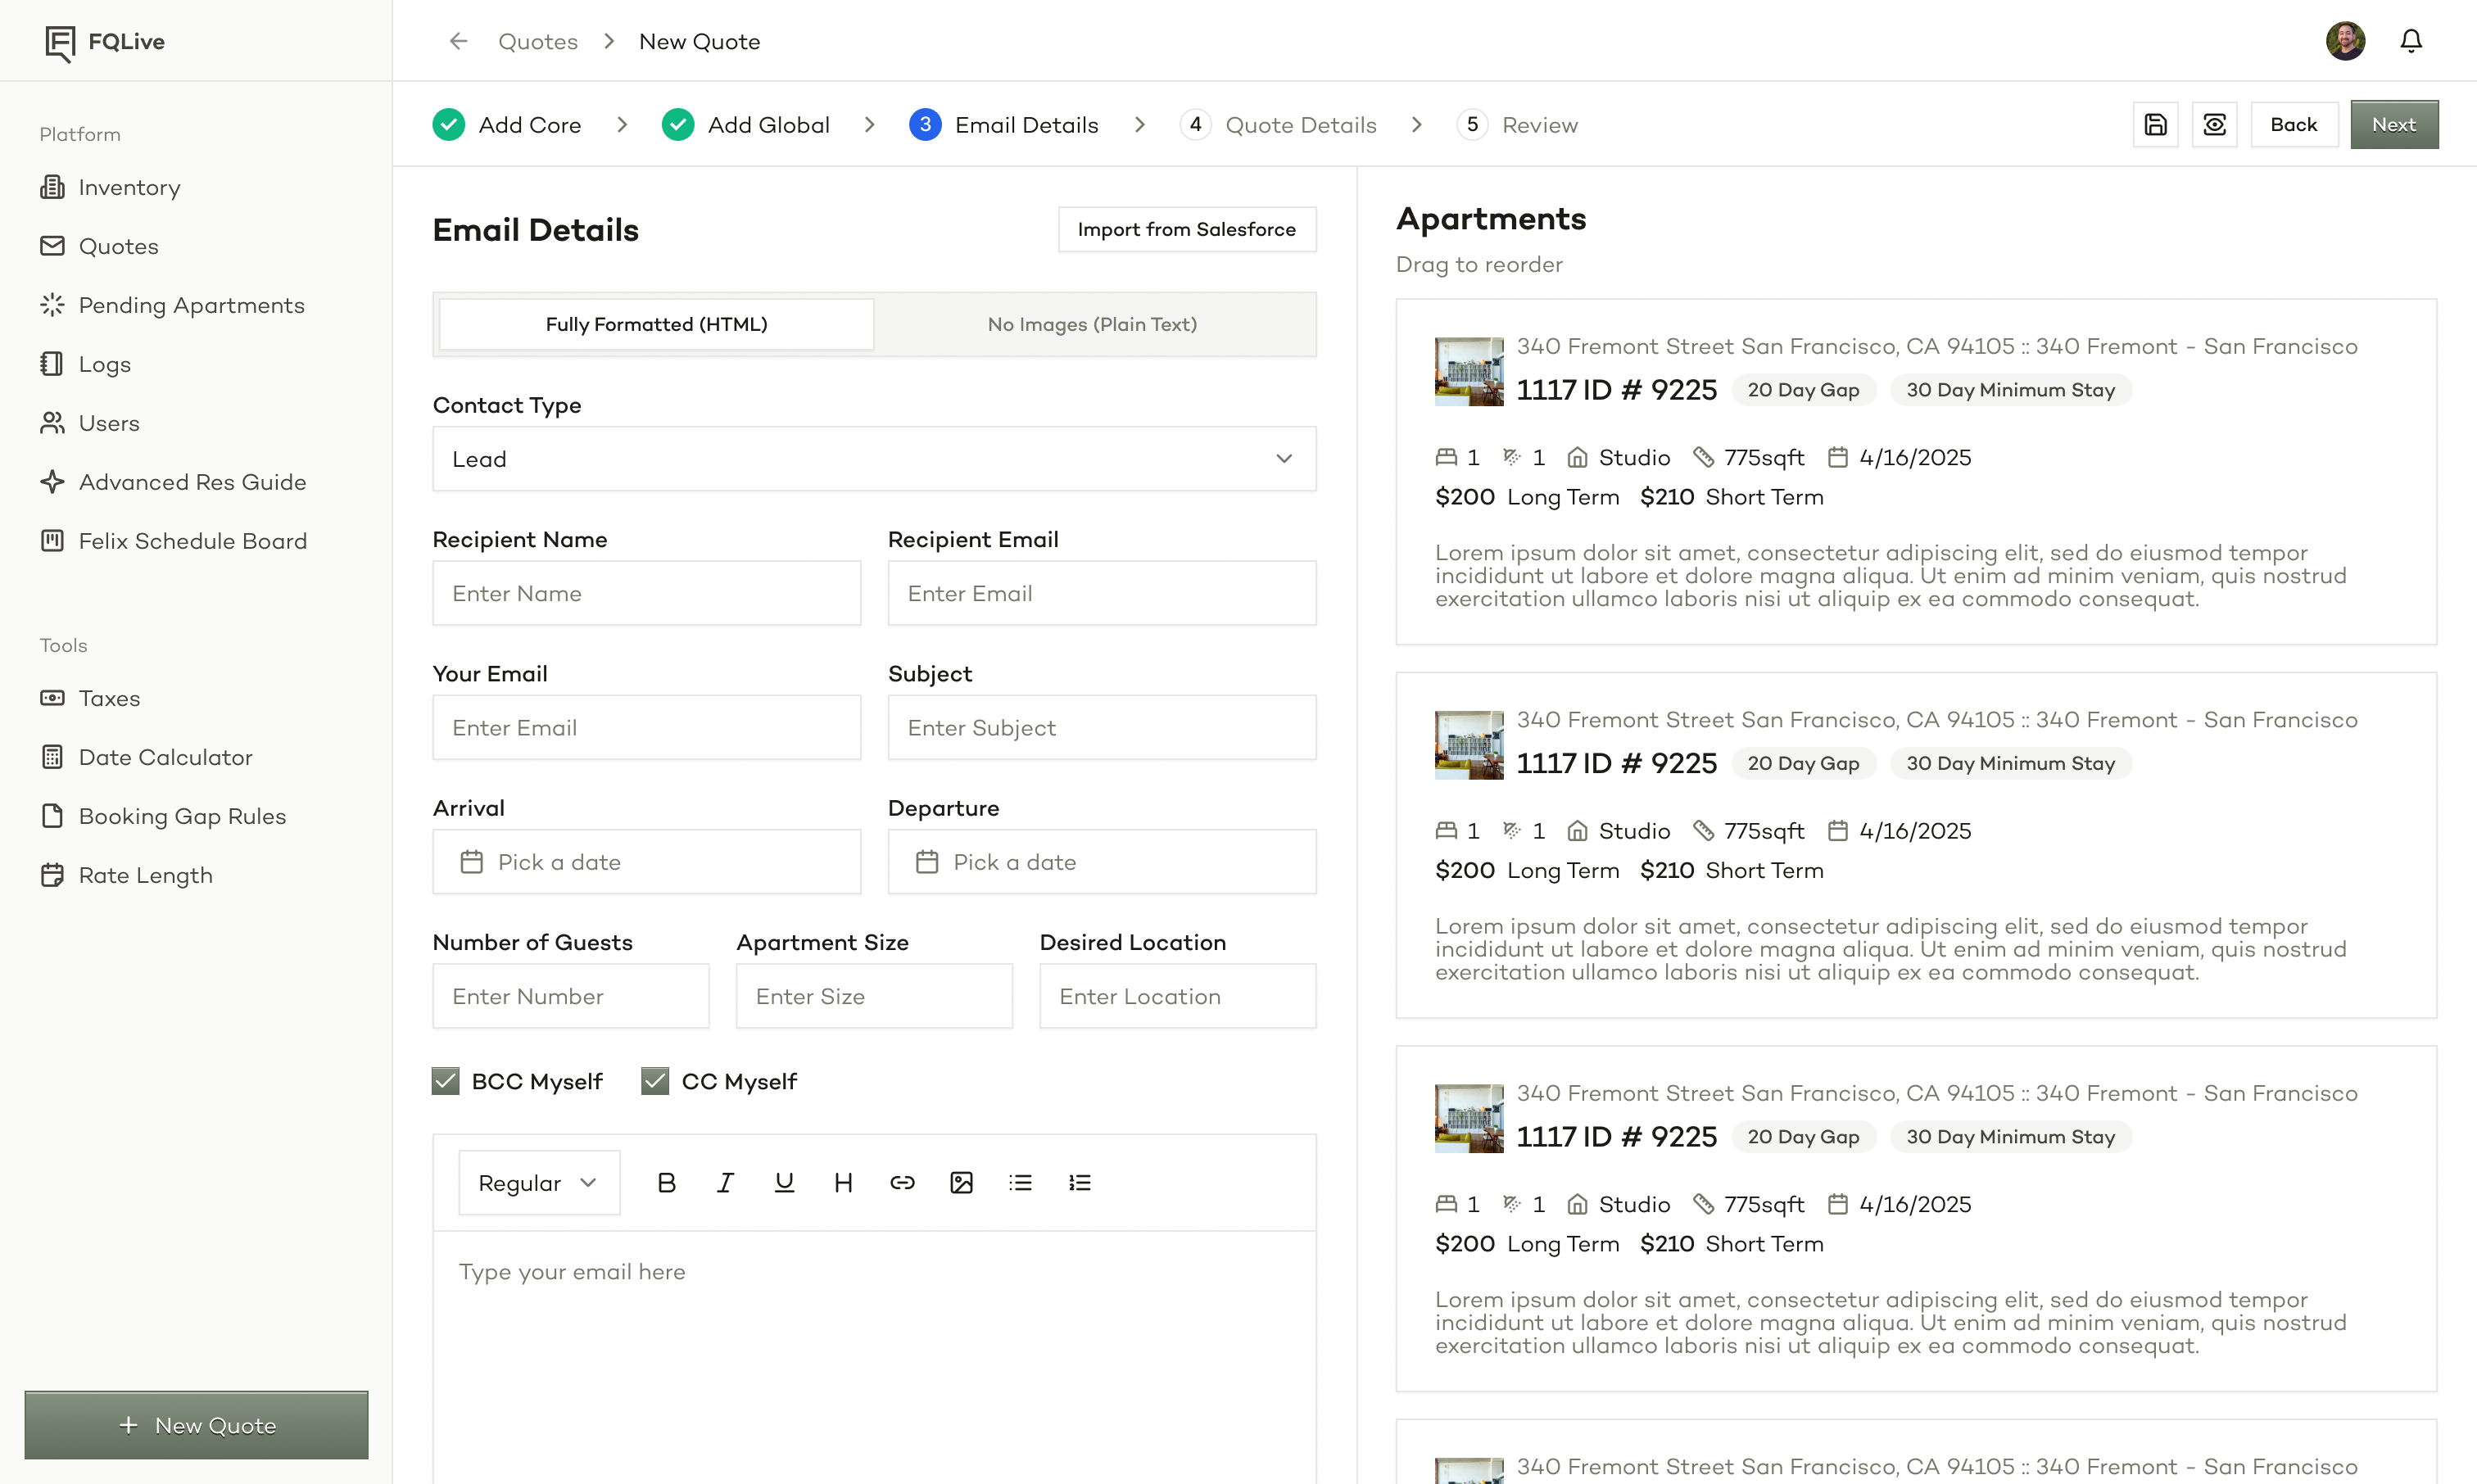The image size is (2477, 1484).
Task: Click the preview eye icon button
Action: coord(2214,125)
